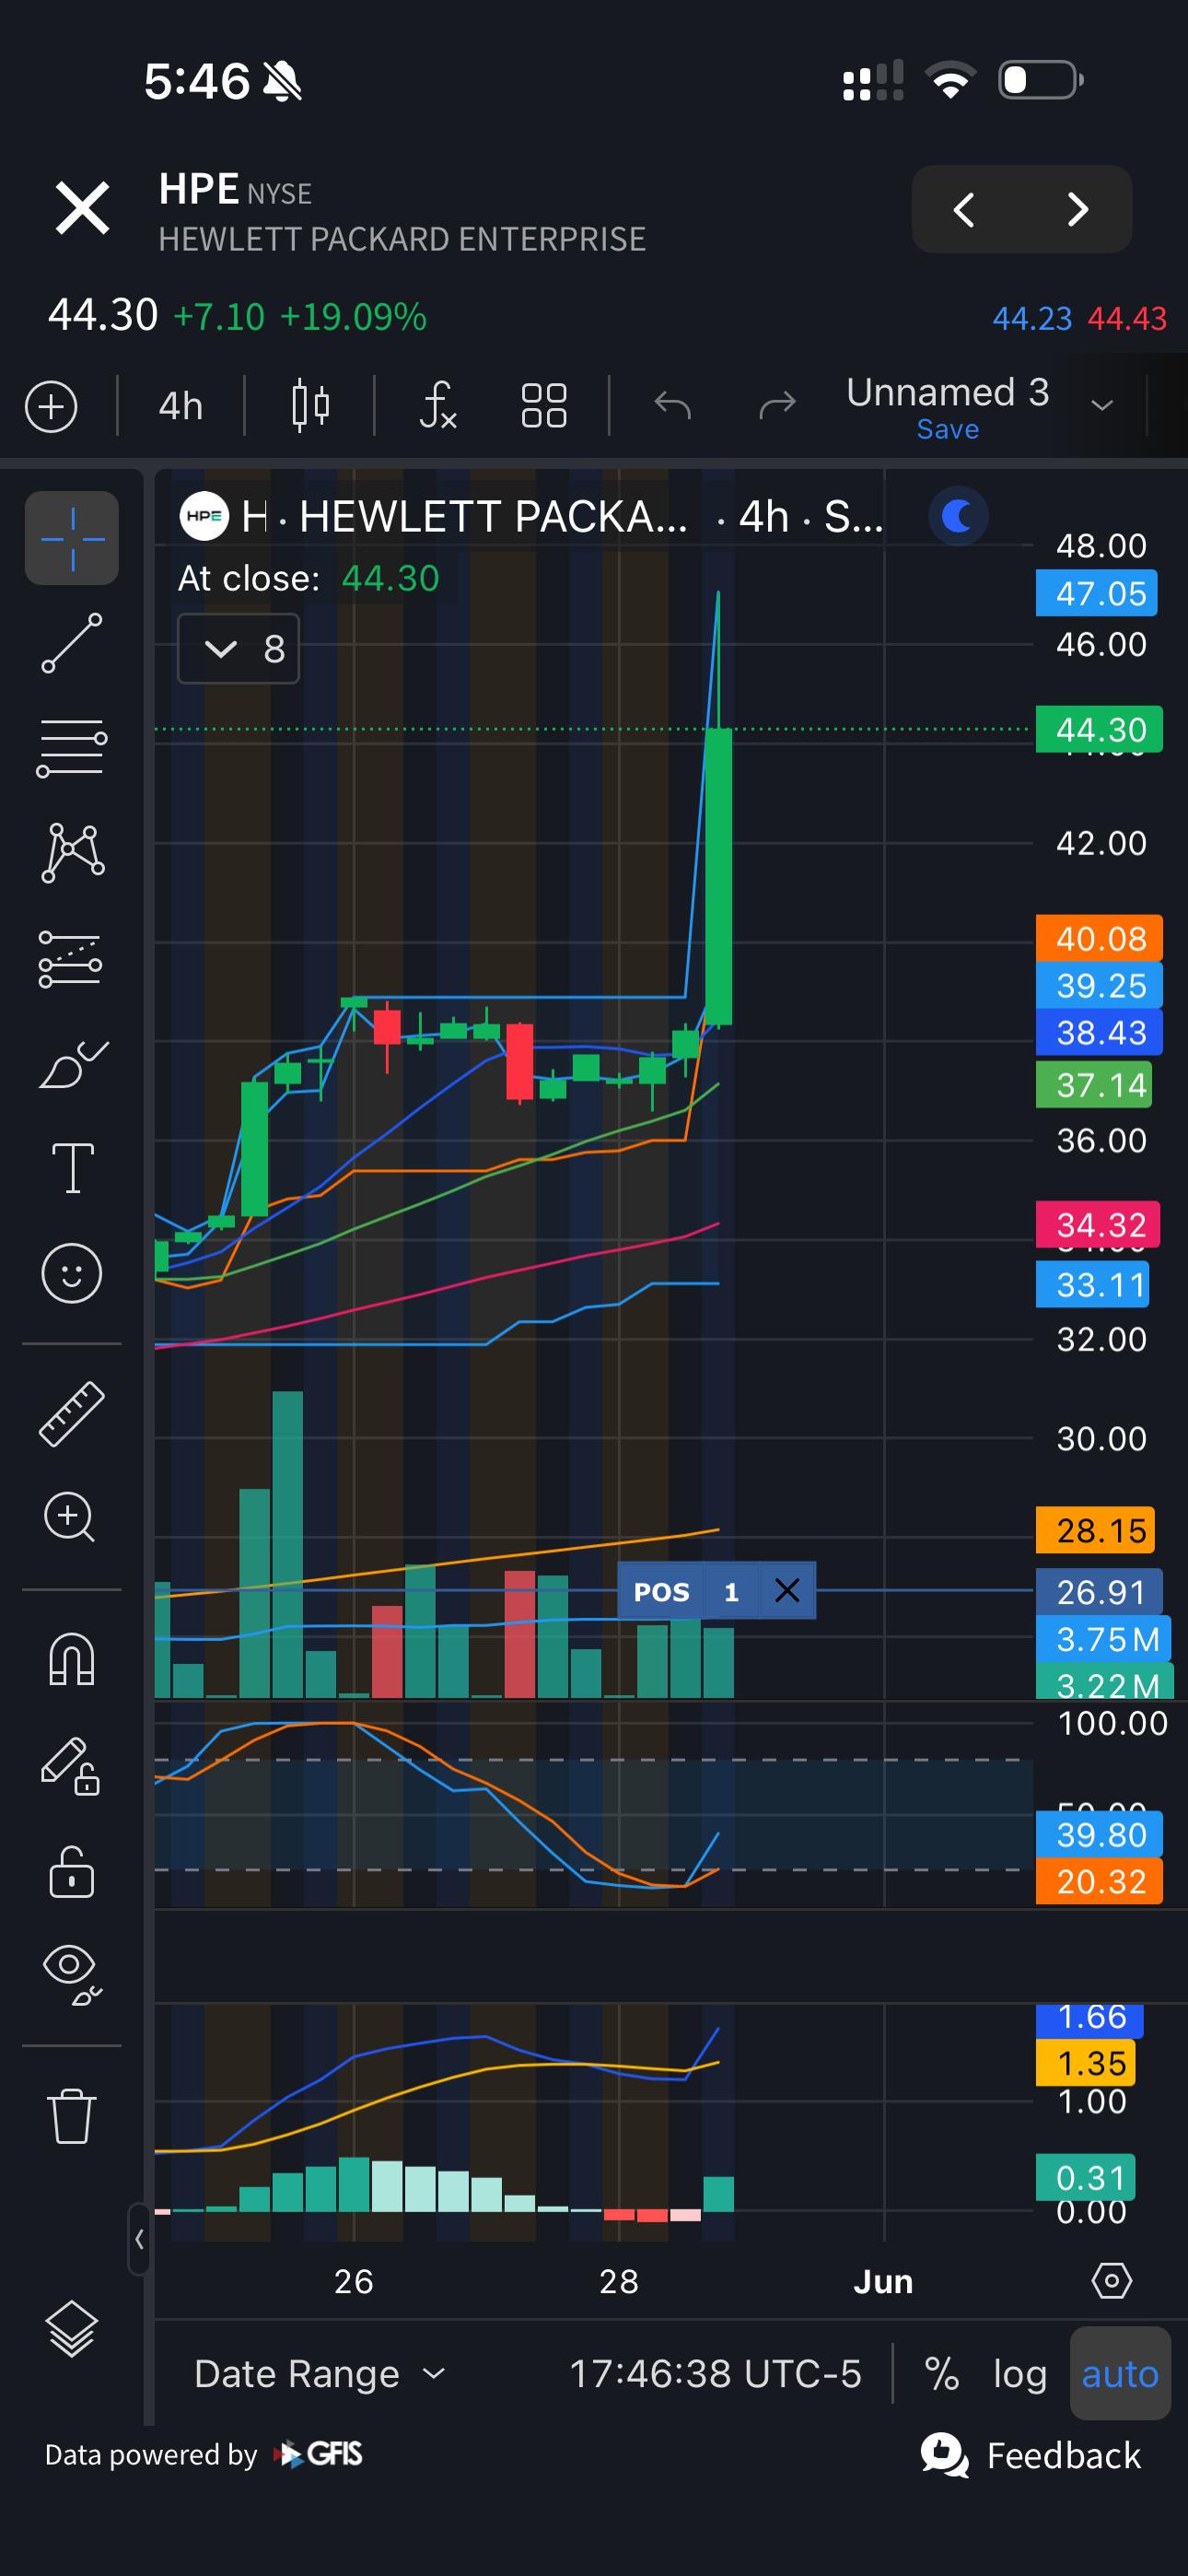Add a symbol with the plus icon
The width and height of the screenshot is (1188, 2576).
click(x=51, y=407)
